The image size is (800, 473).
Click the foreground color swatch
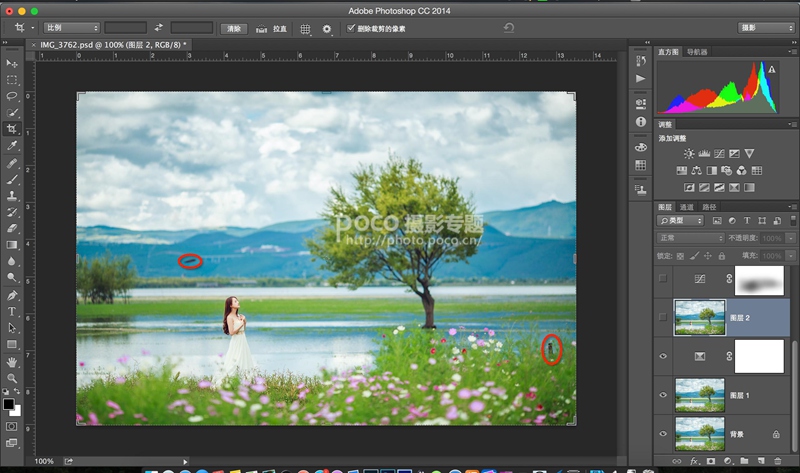pos(9,404)
